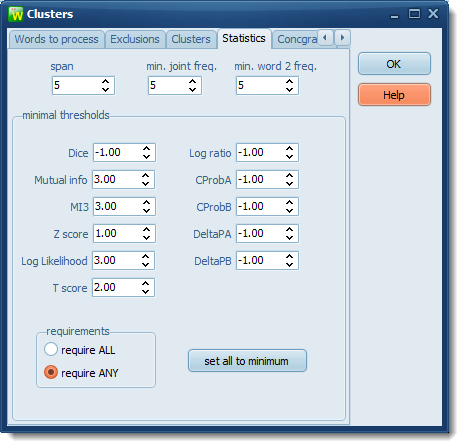Increase the T score threshold
464x448 pixels.
click(145, 283)
